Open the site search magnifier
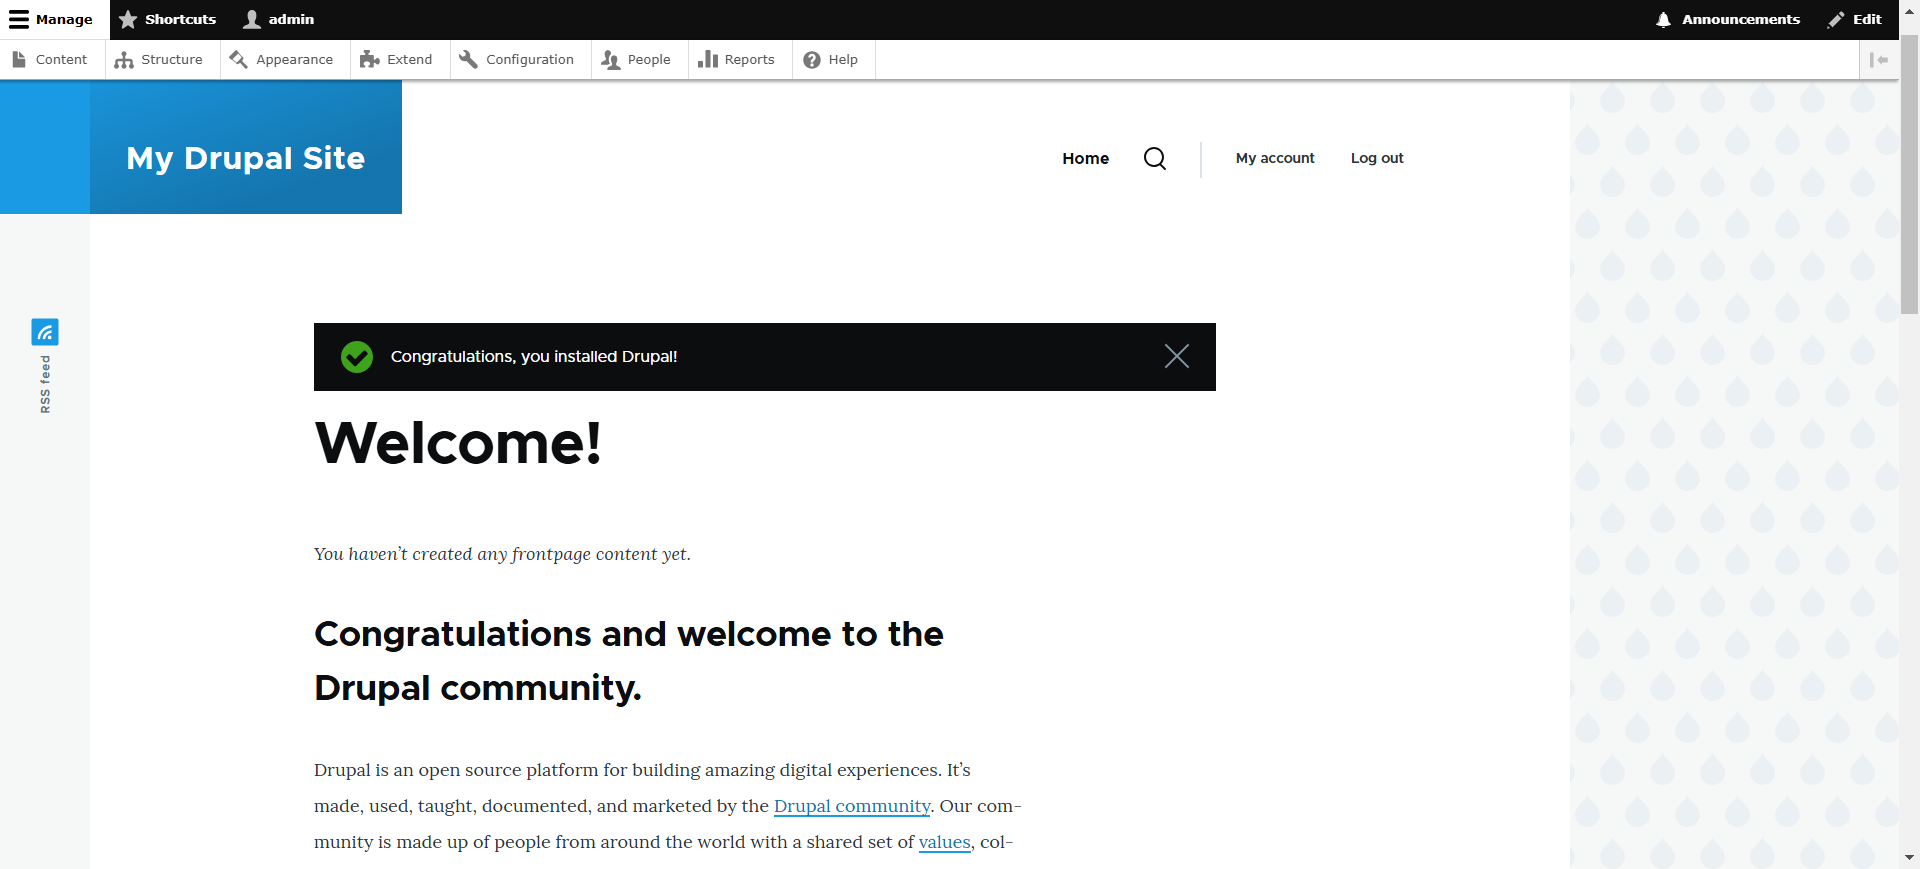Screen dimensions: 1920x869 coord(1155,158)
